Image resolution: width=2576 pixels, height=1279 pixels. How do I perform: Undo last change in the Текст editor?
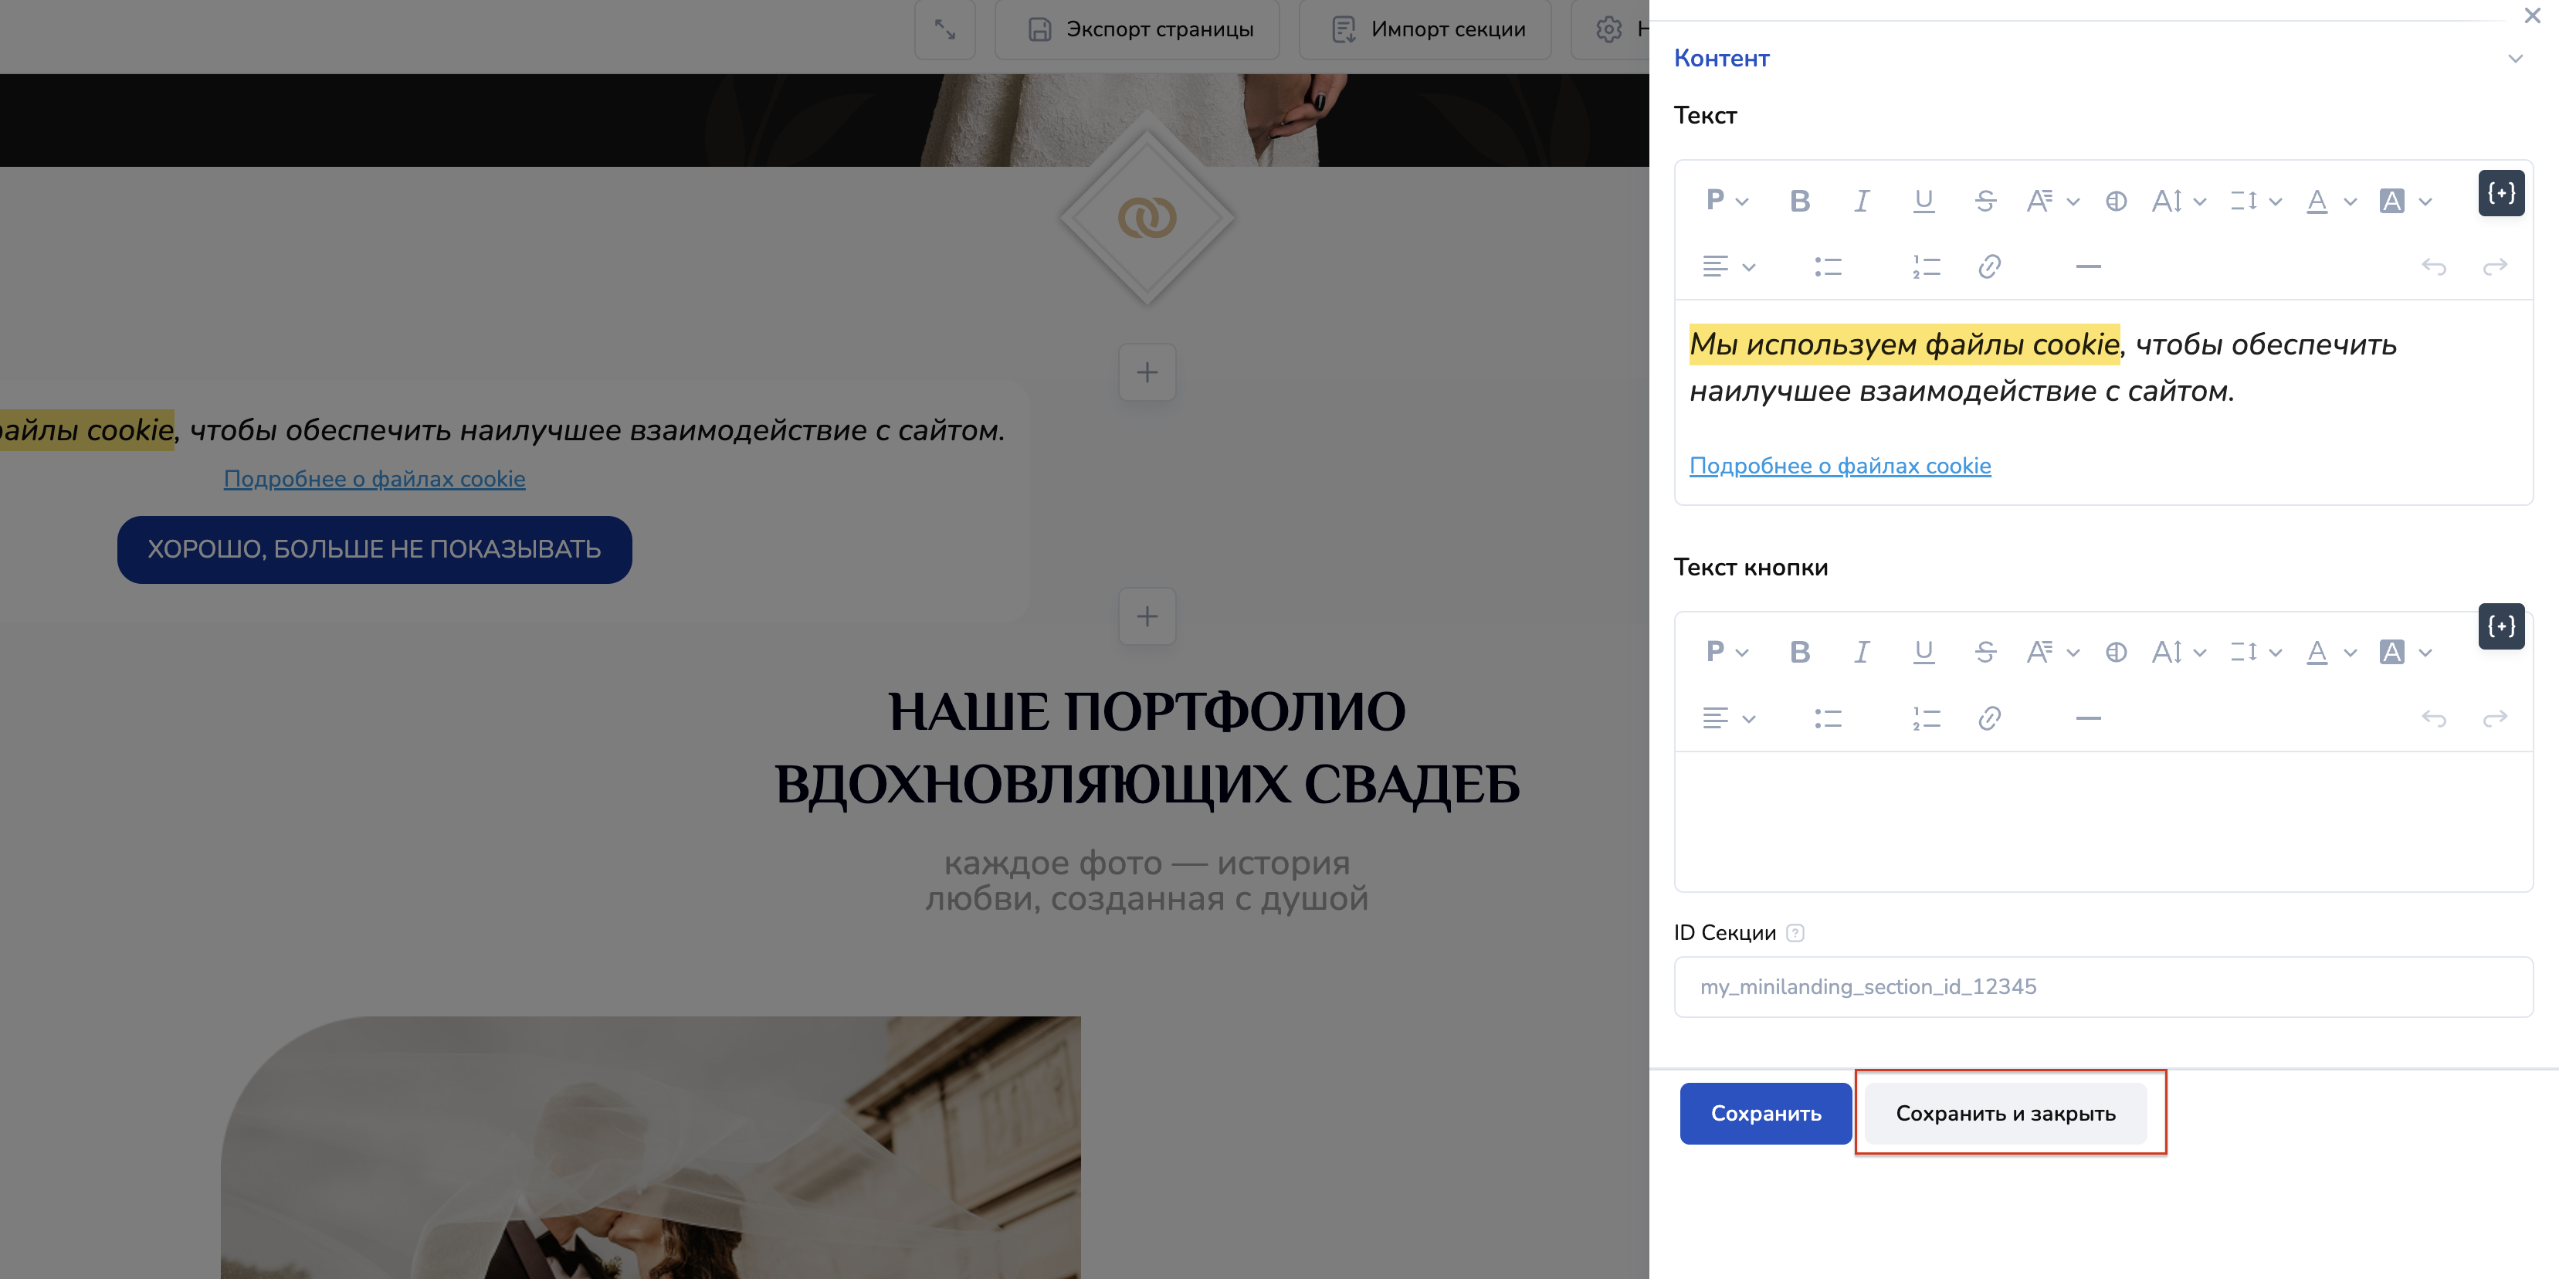pos(2433,266)
